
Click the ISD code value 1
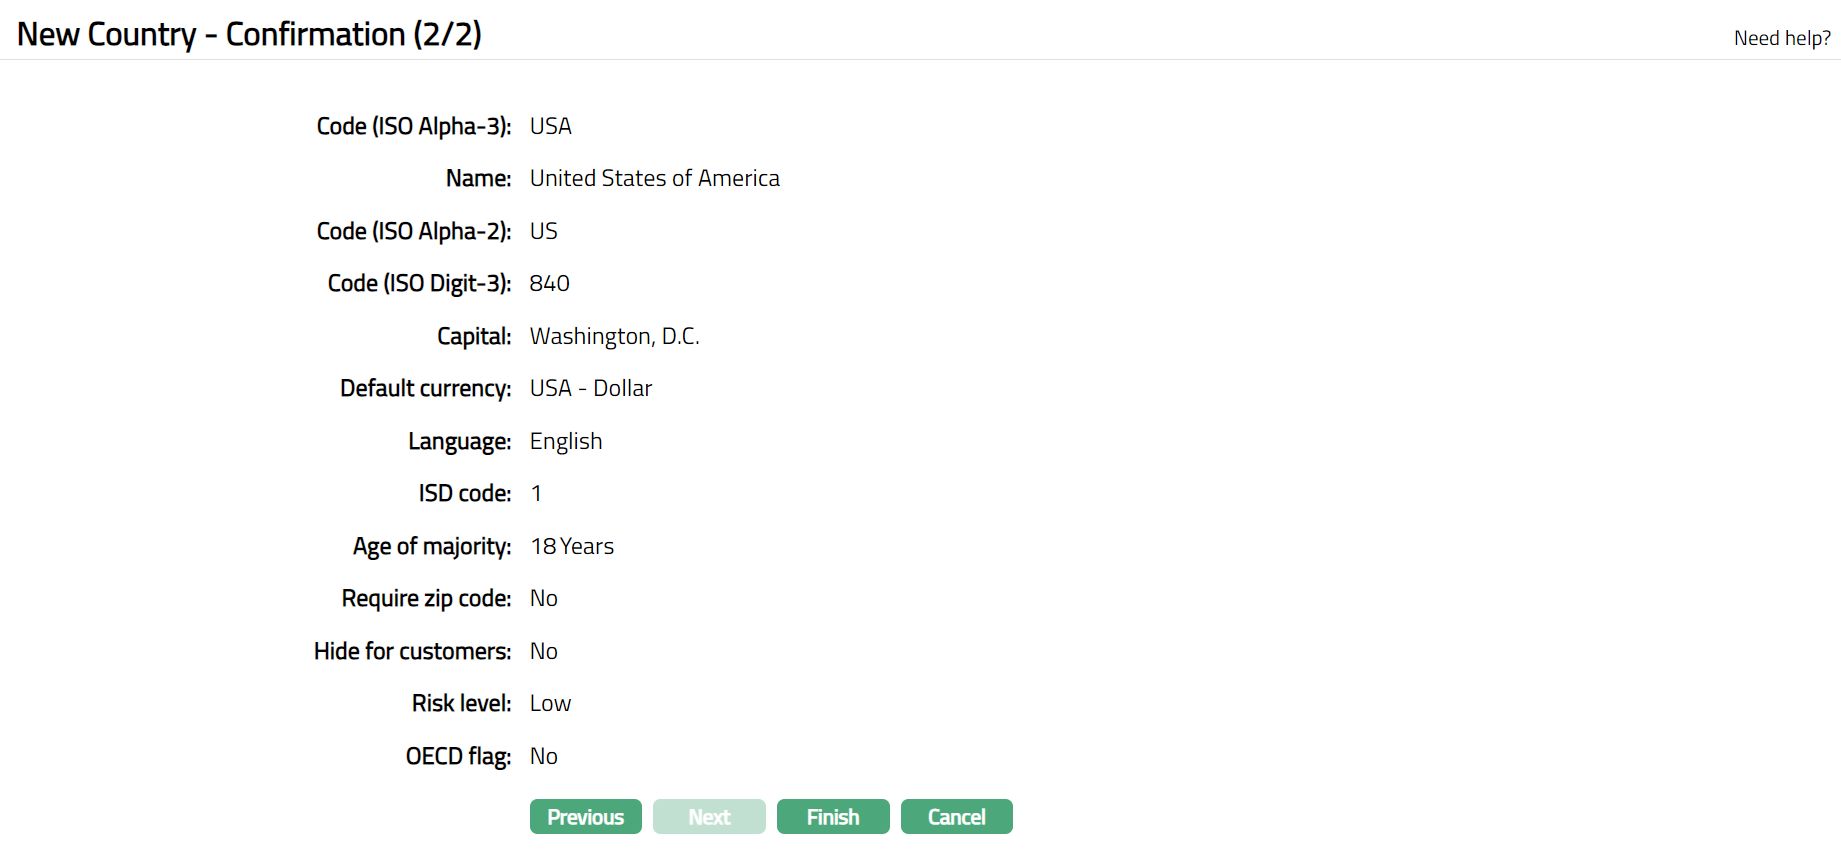[x=536, y=494]
